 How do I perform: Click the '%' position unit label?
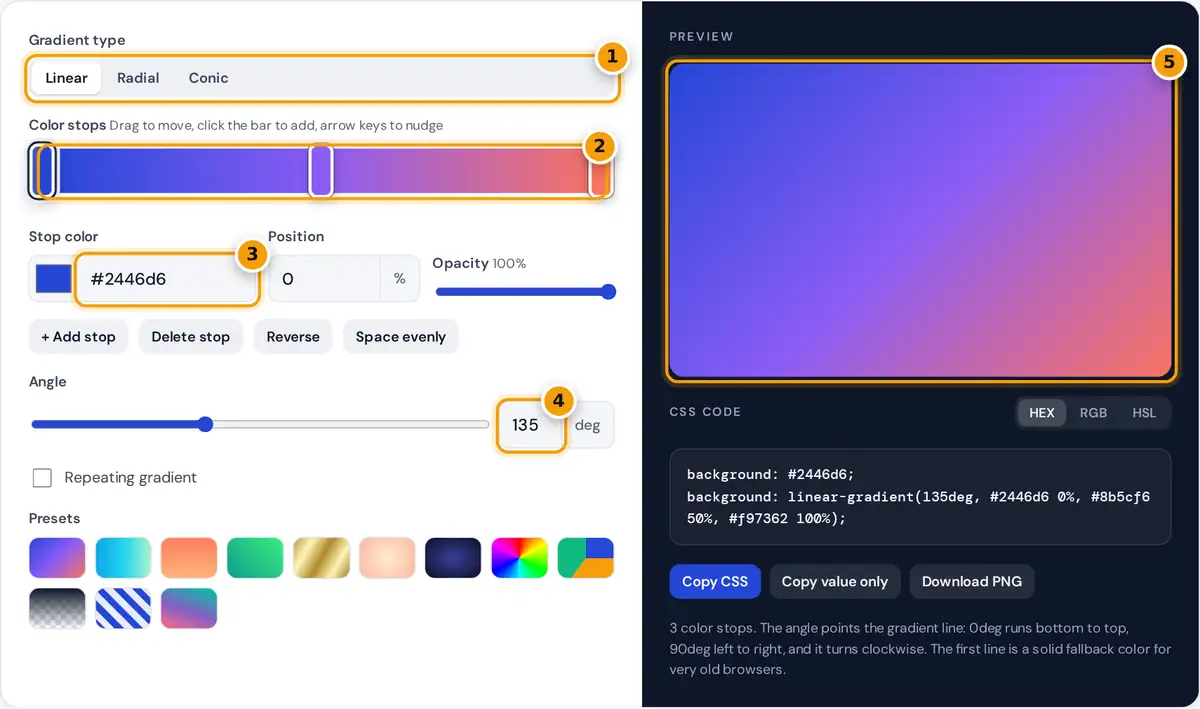click(x=400, y=279)
